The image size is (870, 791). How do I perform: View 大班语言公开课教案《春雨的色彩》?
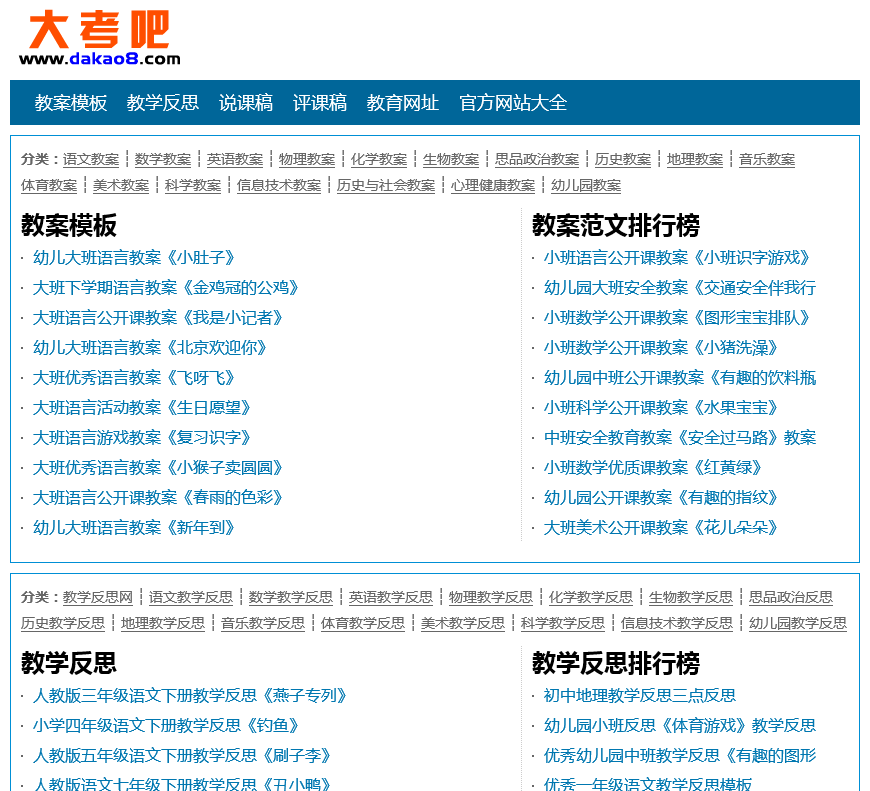(x=158, y=497)
